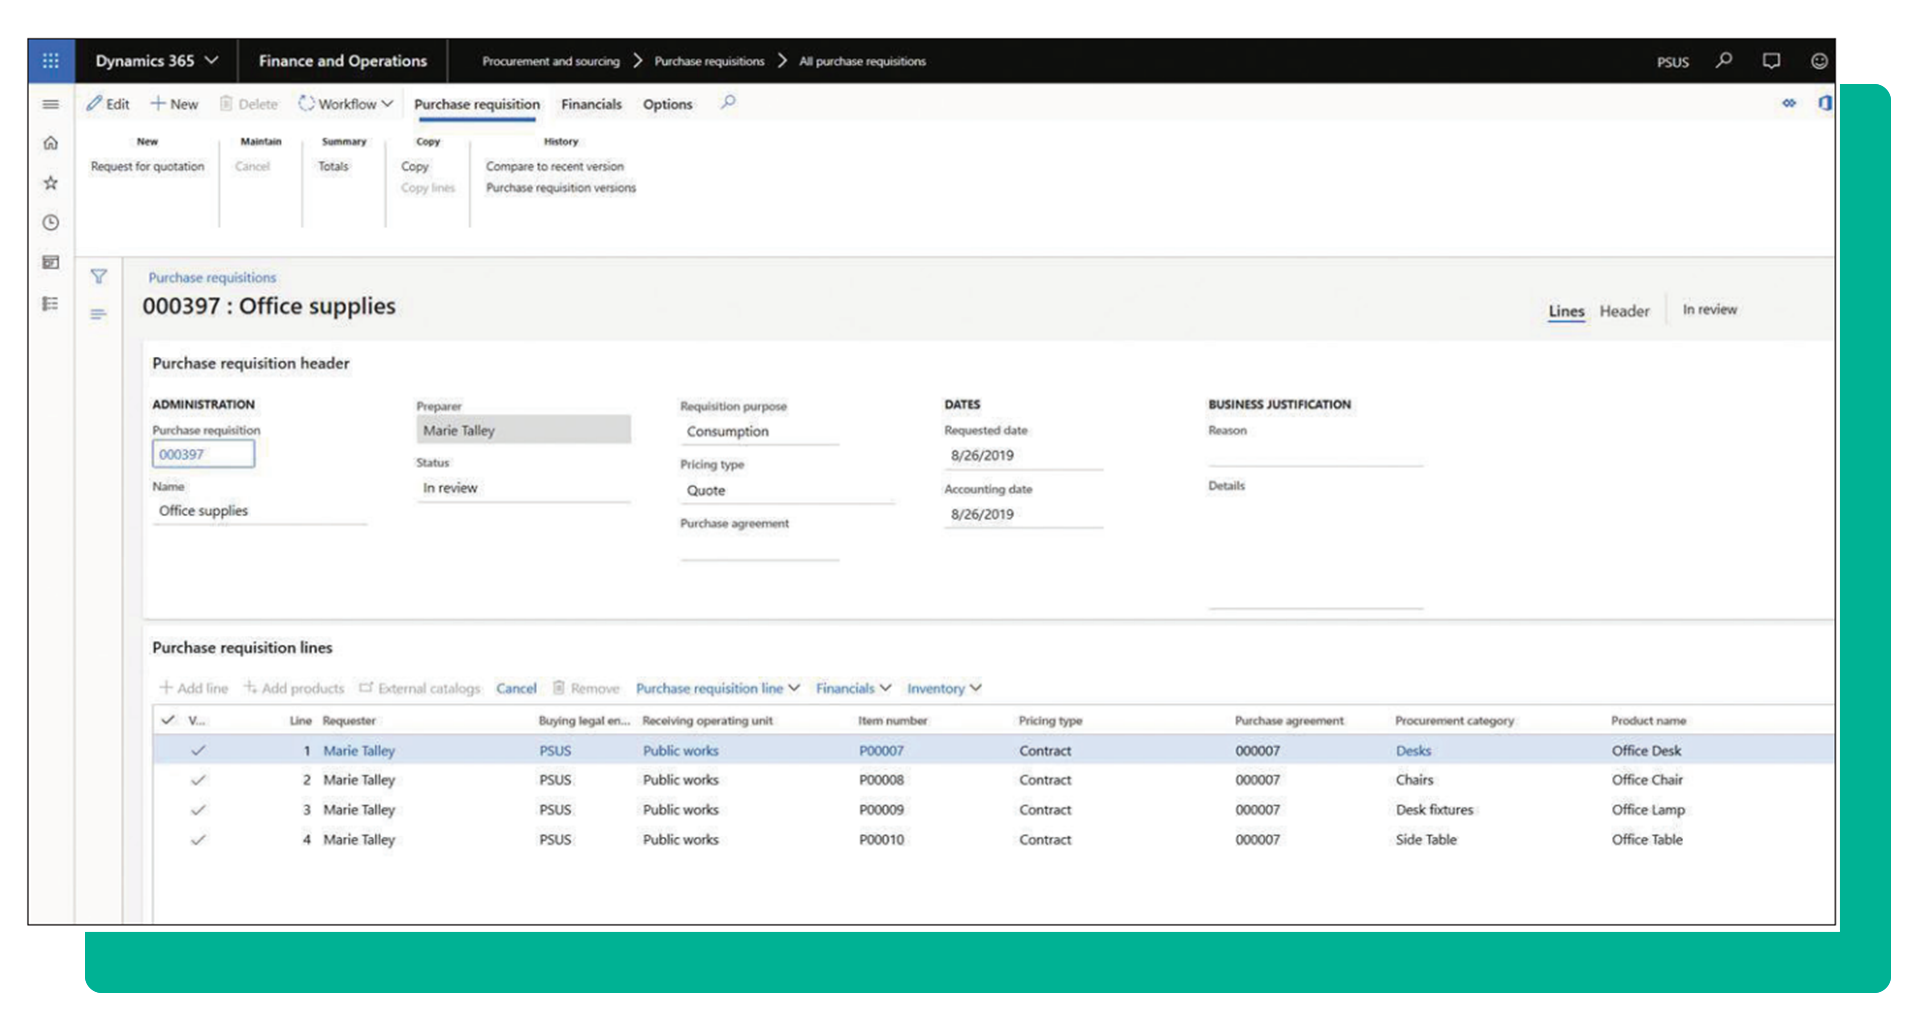Toggle row checkmark for line 4 Office Table
The image size is (1905, 1032).
pyautogui.click(x=198, y=840)
